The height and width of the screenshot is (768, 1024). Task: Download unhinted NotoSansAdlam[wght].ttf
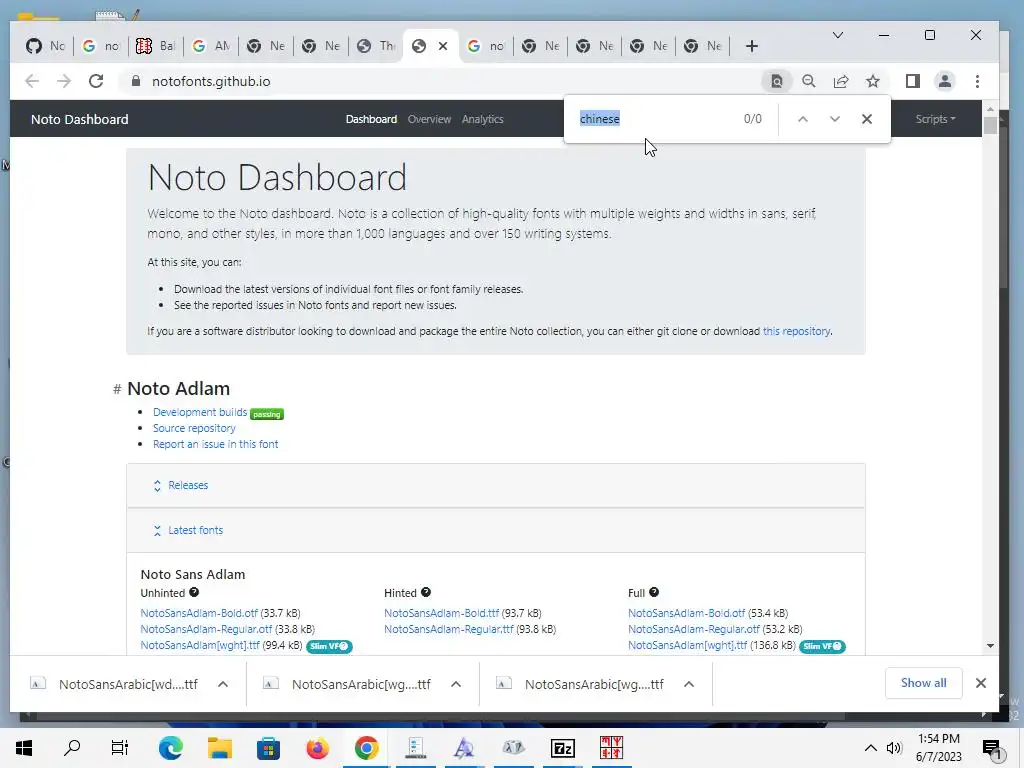(200, 645)
